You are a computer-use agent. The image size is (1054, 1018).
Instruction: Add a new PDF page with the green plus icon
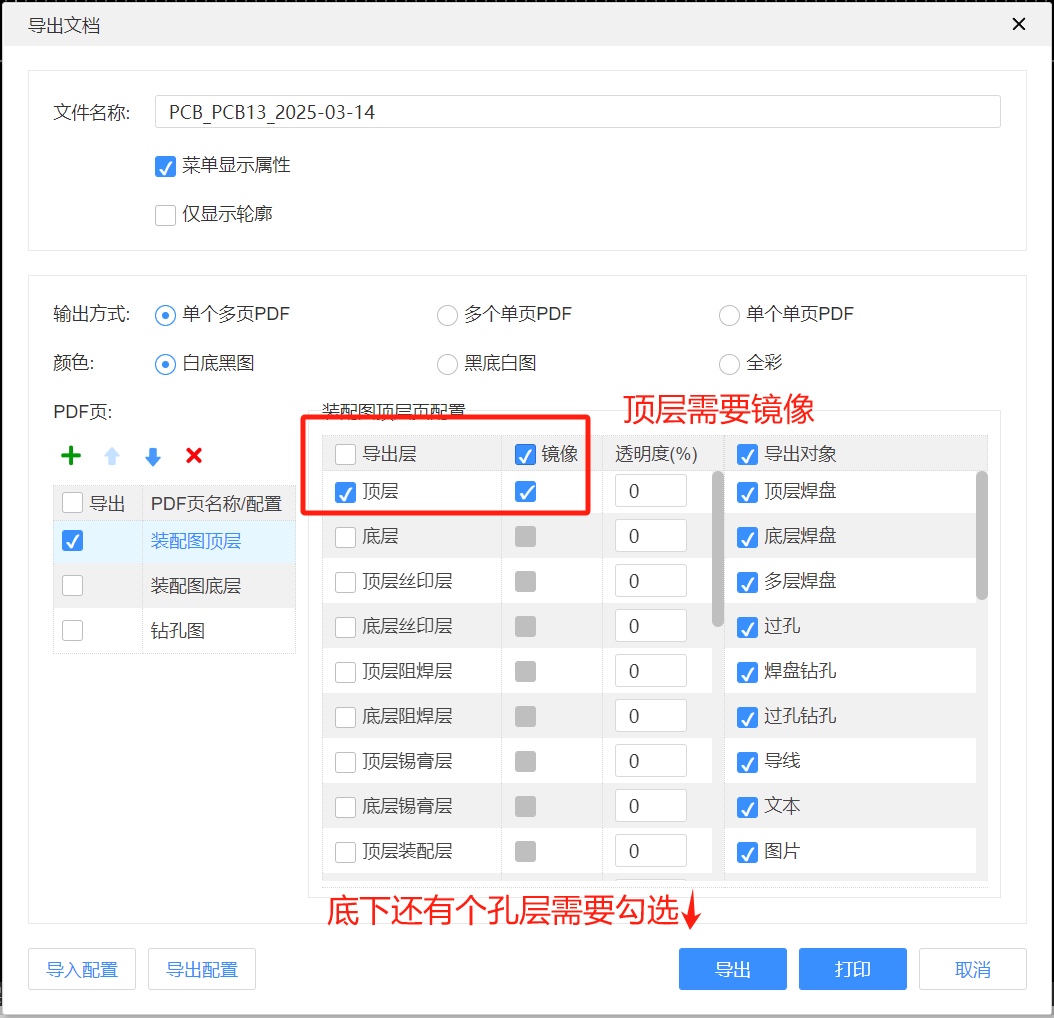(x=70, y=455)
